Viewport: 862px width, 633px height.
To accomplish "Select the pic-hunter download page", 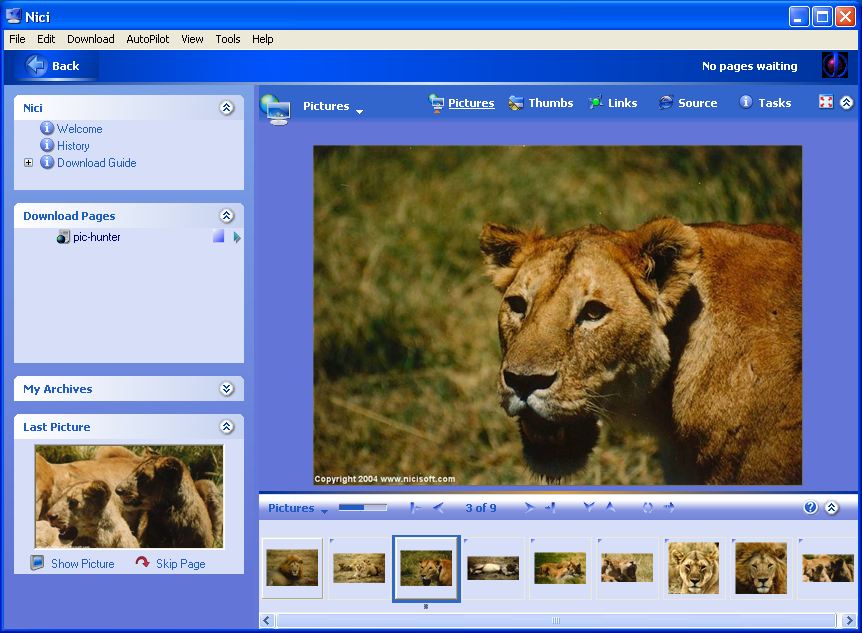I will click(x=97, y=237).
